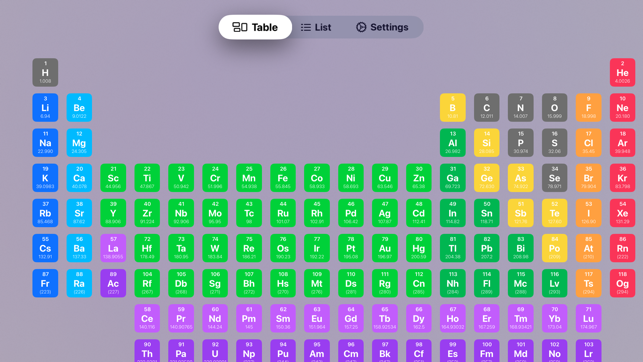Select the Lutetium (Lu) tile
The image size is (643, 362).
coord(588,319)
